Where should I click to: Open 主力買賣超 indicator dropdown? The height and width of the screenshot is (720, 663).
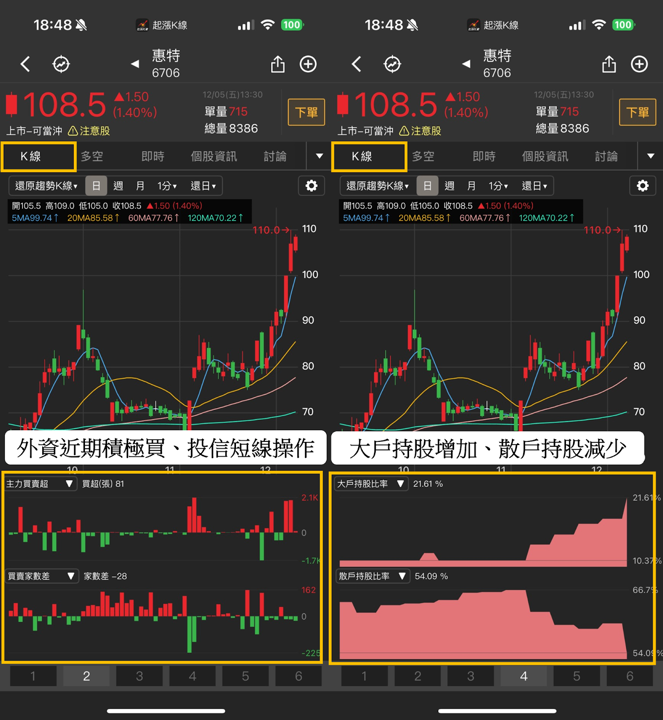40,484
